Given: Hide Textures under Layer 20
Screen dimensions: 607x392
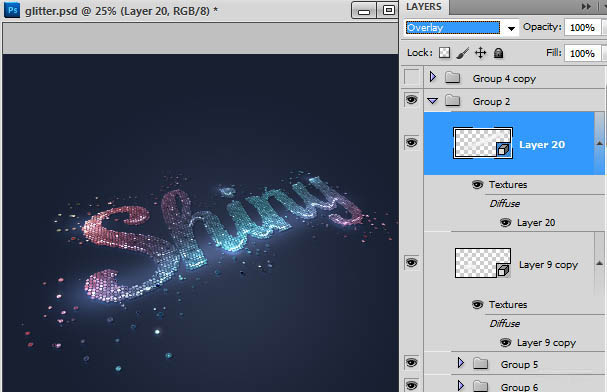Looking at the screenshot, I should pos(478,185).
